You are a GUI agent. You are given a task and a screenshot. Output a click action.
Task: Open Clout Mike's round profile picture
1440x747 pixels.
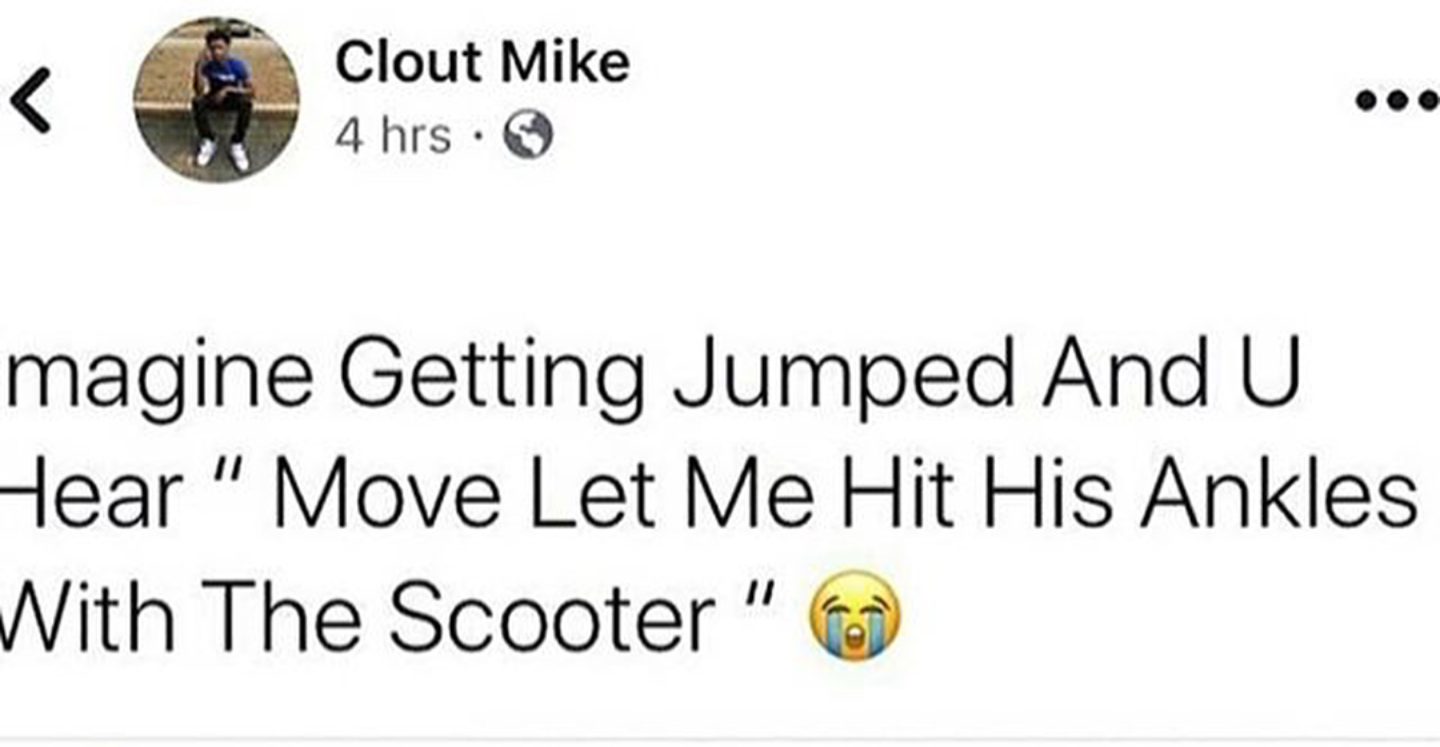216,100
